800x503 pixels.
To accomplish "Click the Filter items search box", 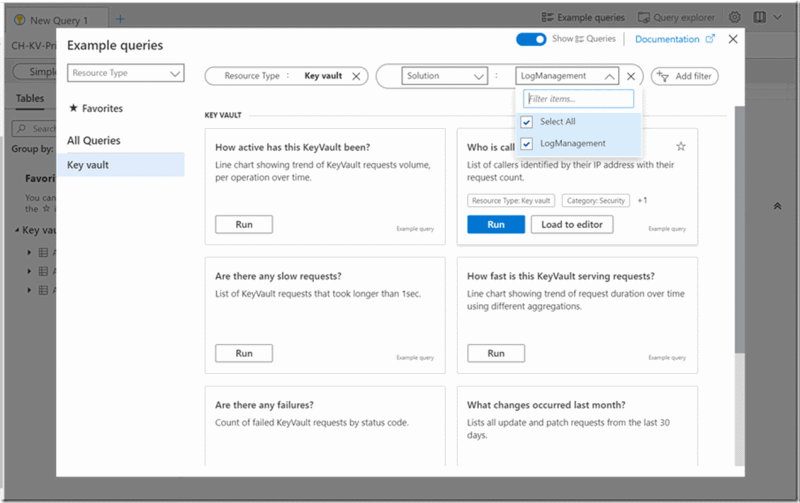I will [579, 99].
